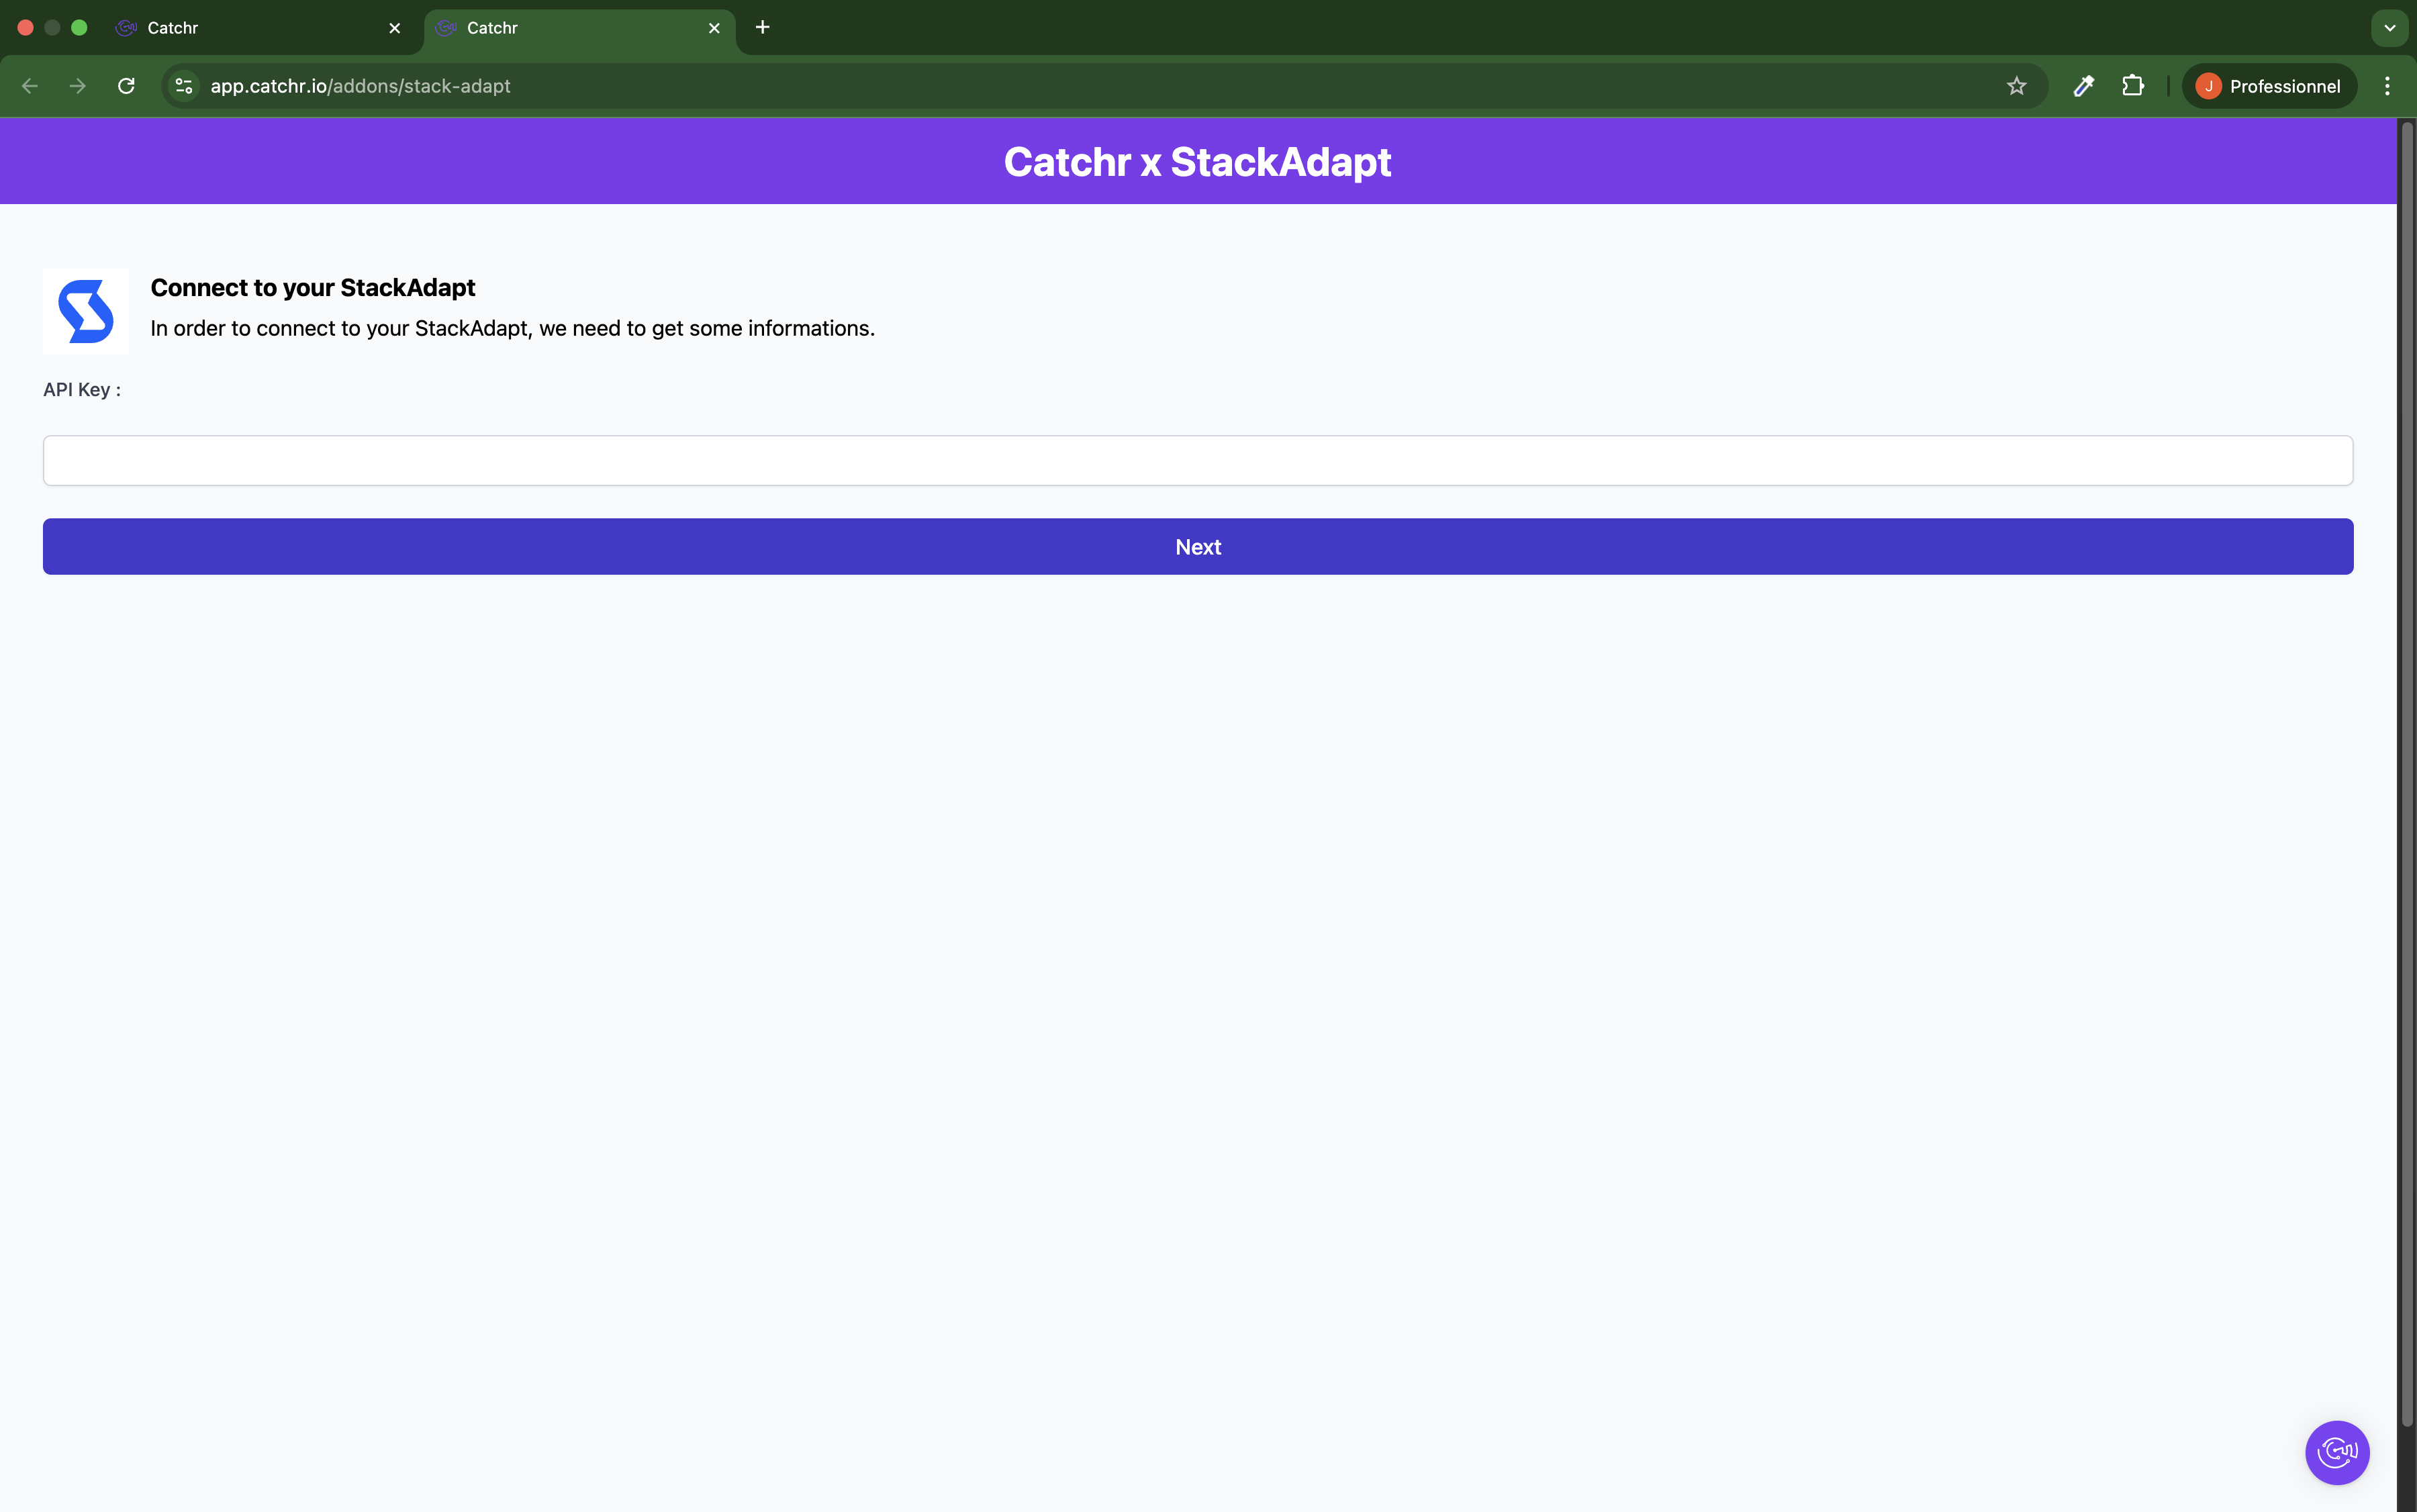The width and height of the screenshot is (2417, 1512).
Task: Close the active Catchr tab
Action: pos(714,28)
